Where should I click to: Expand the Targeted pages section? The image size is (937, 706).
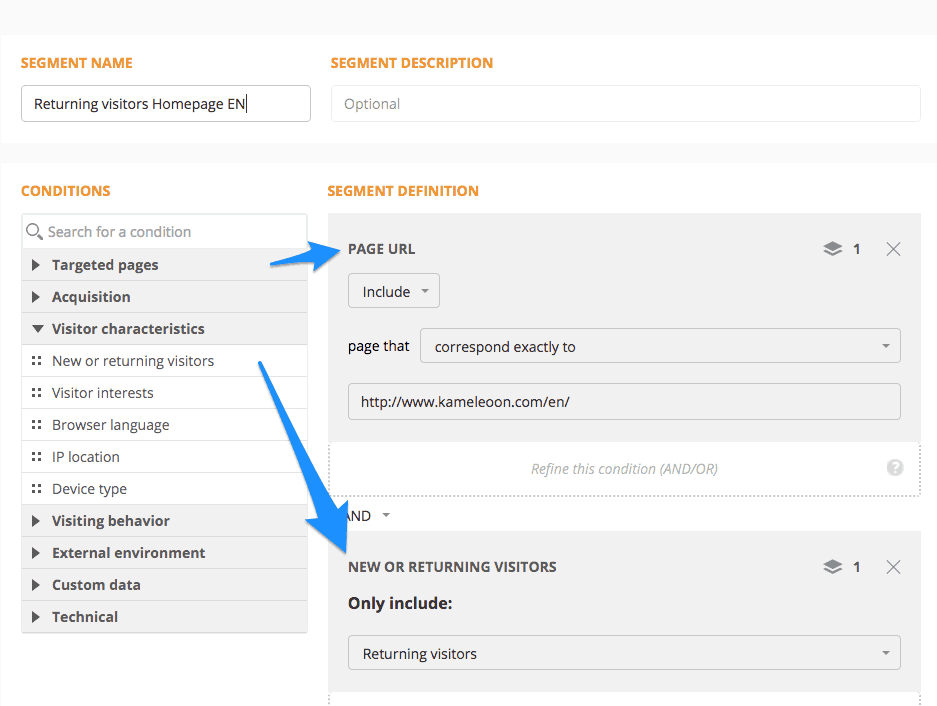(37, 264)
